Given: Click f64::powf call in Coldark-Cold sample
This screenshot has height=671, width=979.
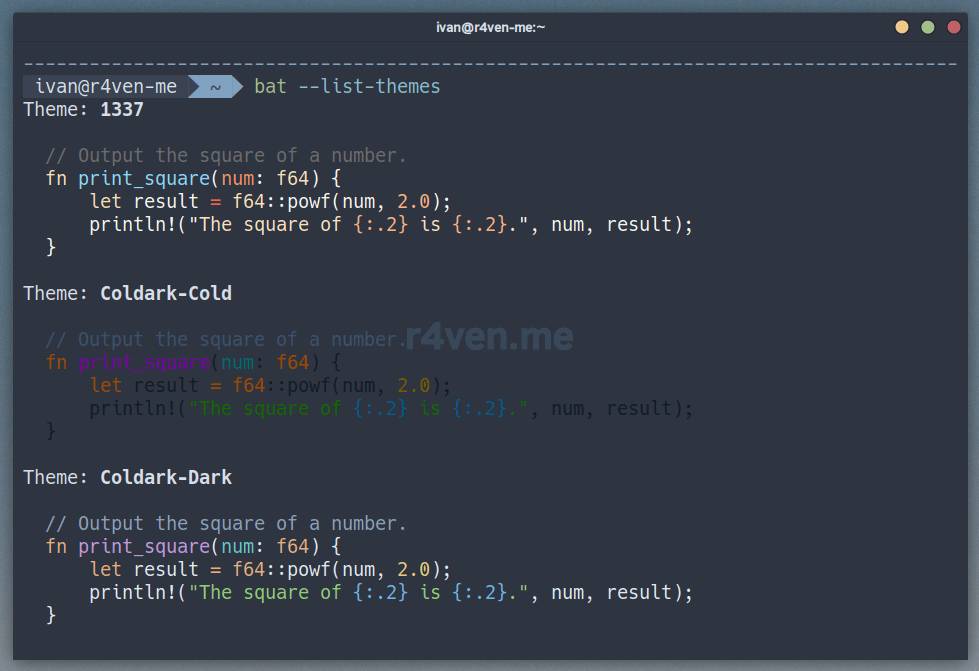Looking at the screenshot, I should coord(292,386).
